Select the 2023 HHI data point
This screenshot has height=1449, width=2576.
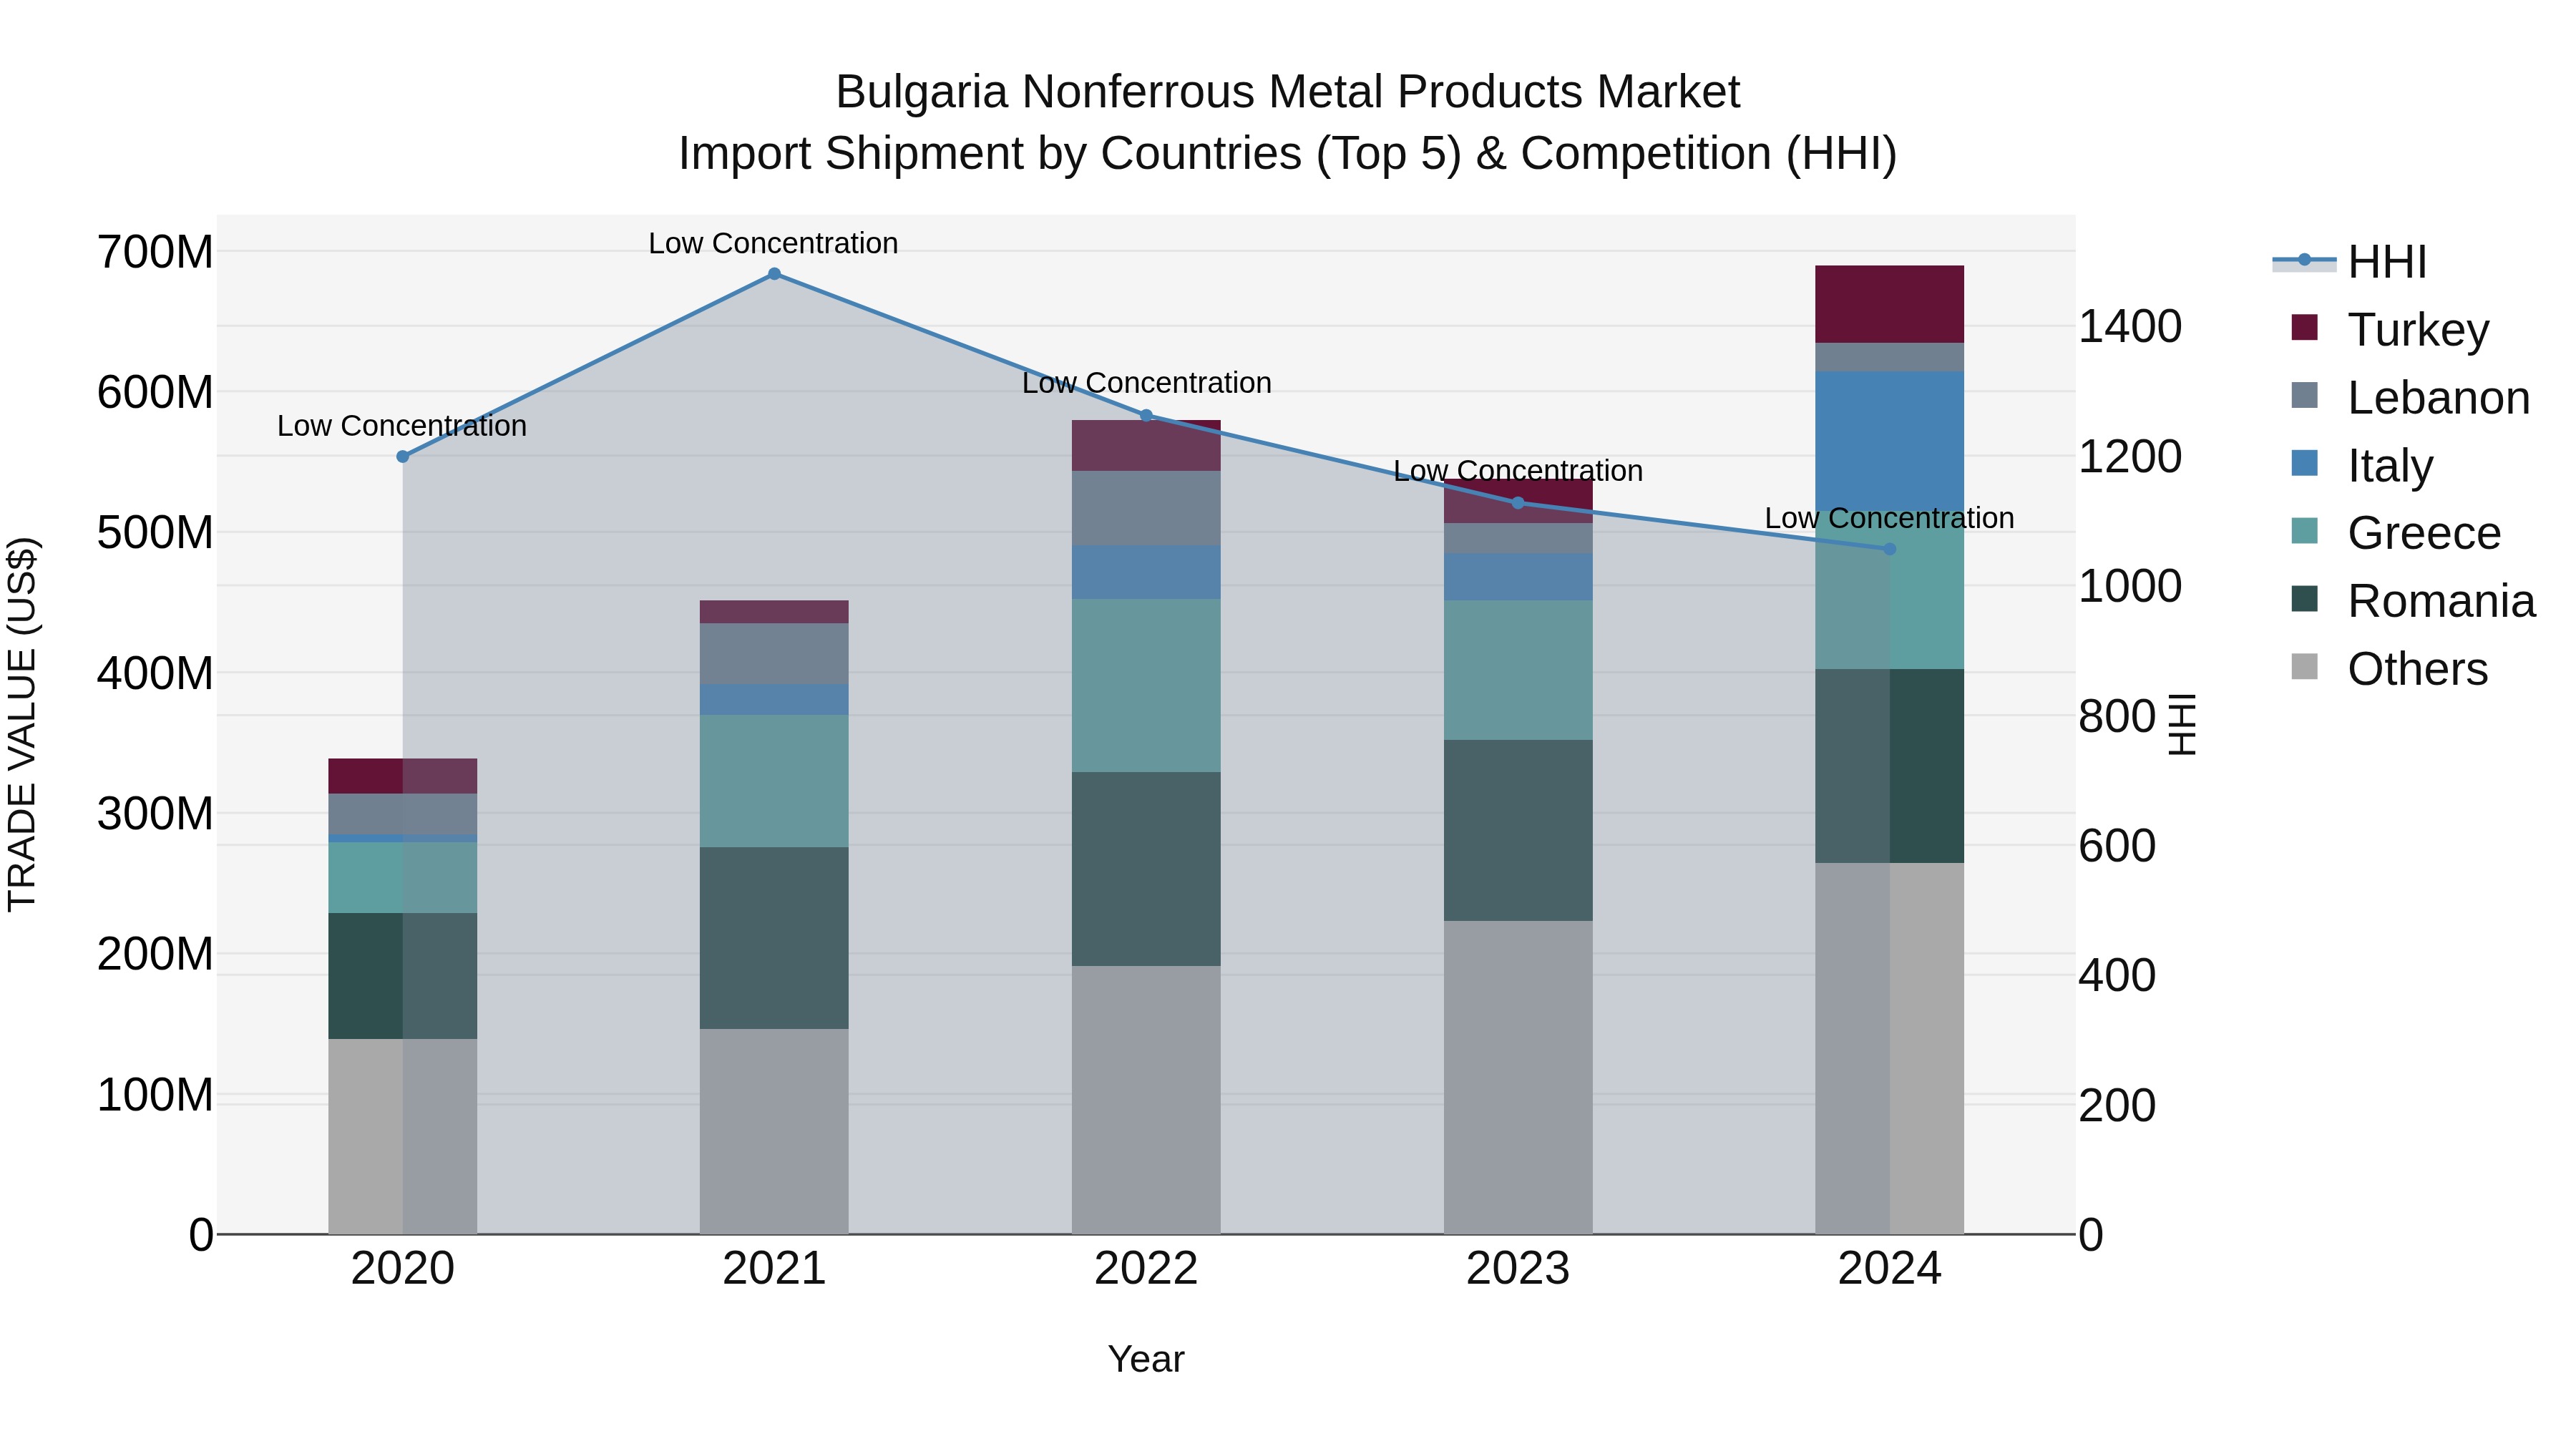1518,503
